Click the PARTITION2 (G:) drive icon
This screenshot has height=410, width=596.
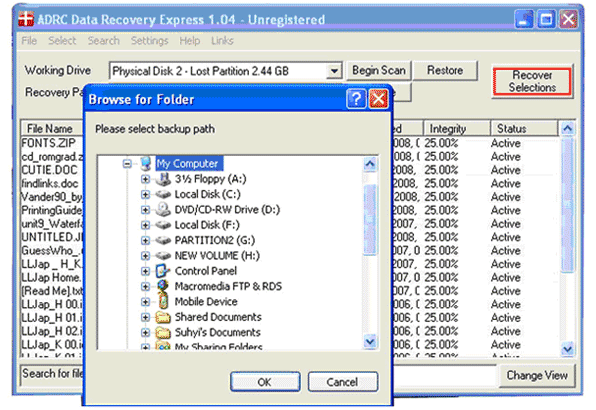(x=163, y=240)
